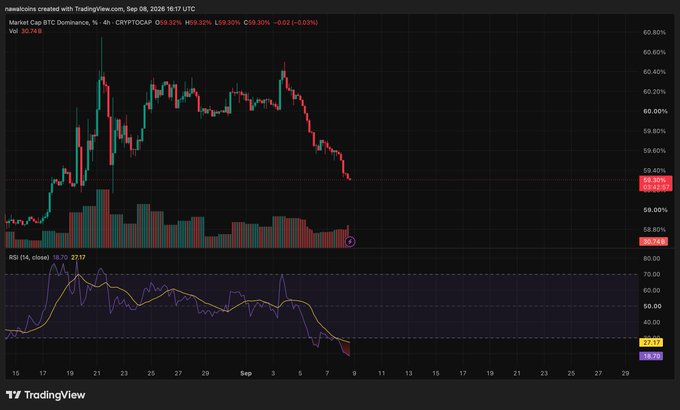680x410 pixels.
Task: Click the bold 59.00% price axis label
Action: pyautogui.click(x=655, y=210)
